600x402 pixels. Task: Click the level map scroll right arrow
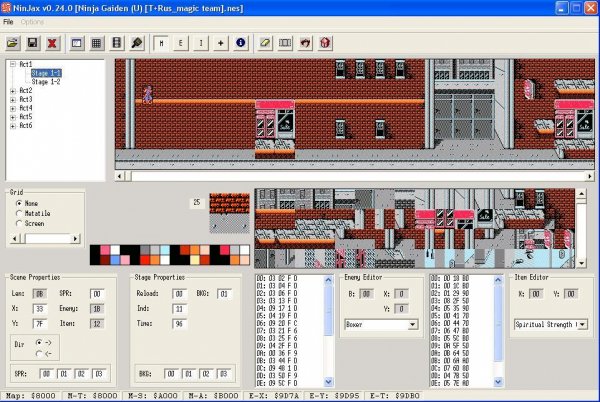(x=590, y=176)
